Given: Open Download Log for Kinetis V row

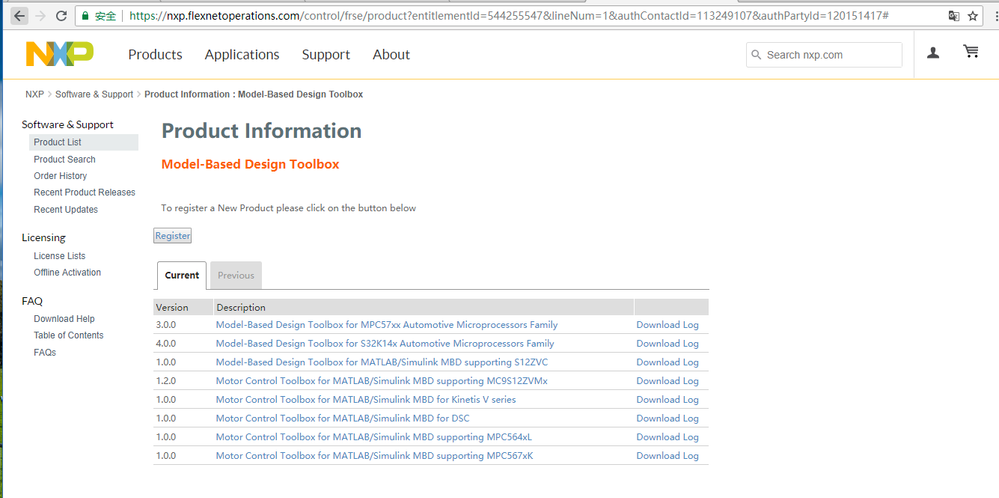Looking at the screenshot, I should pos(668,399).
